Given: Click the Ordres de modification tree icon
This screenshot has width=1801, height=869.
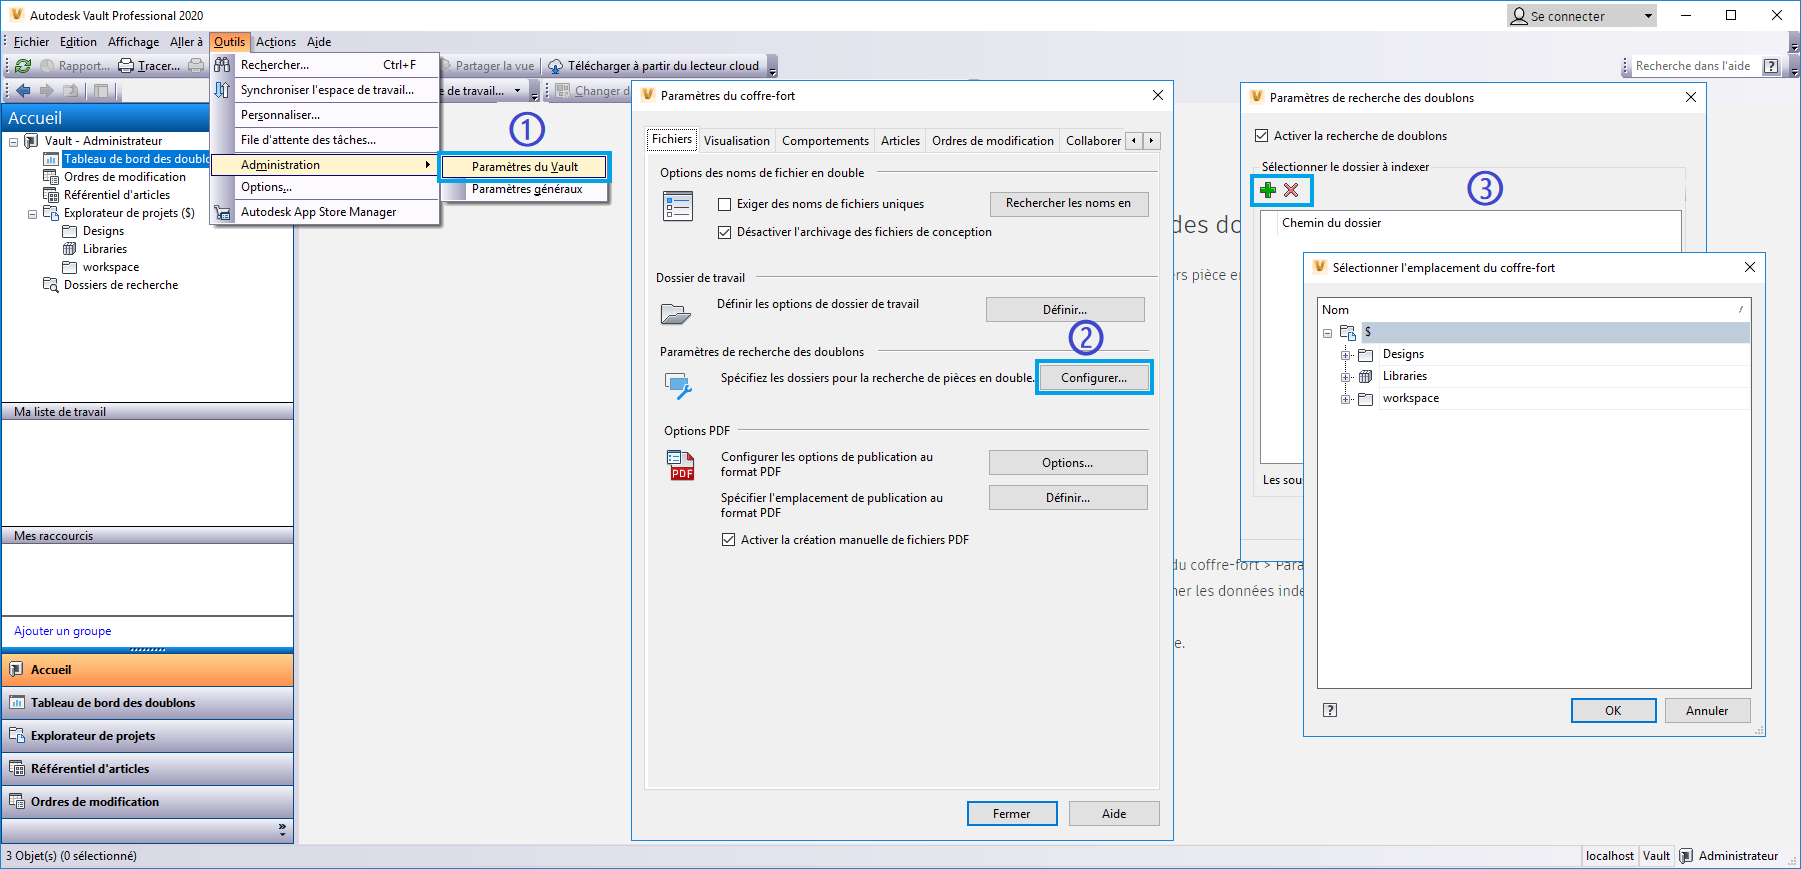Looking at the screenshot, I should point(51,177).
